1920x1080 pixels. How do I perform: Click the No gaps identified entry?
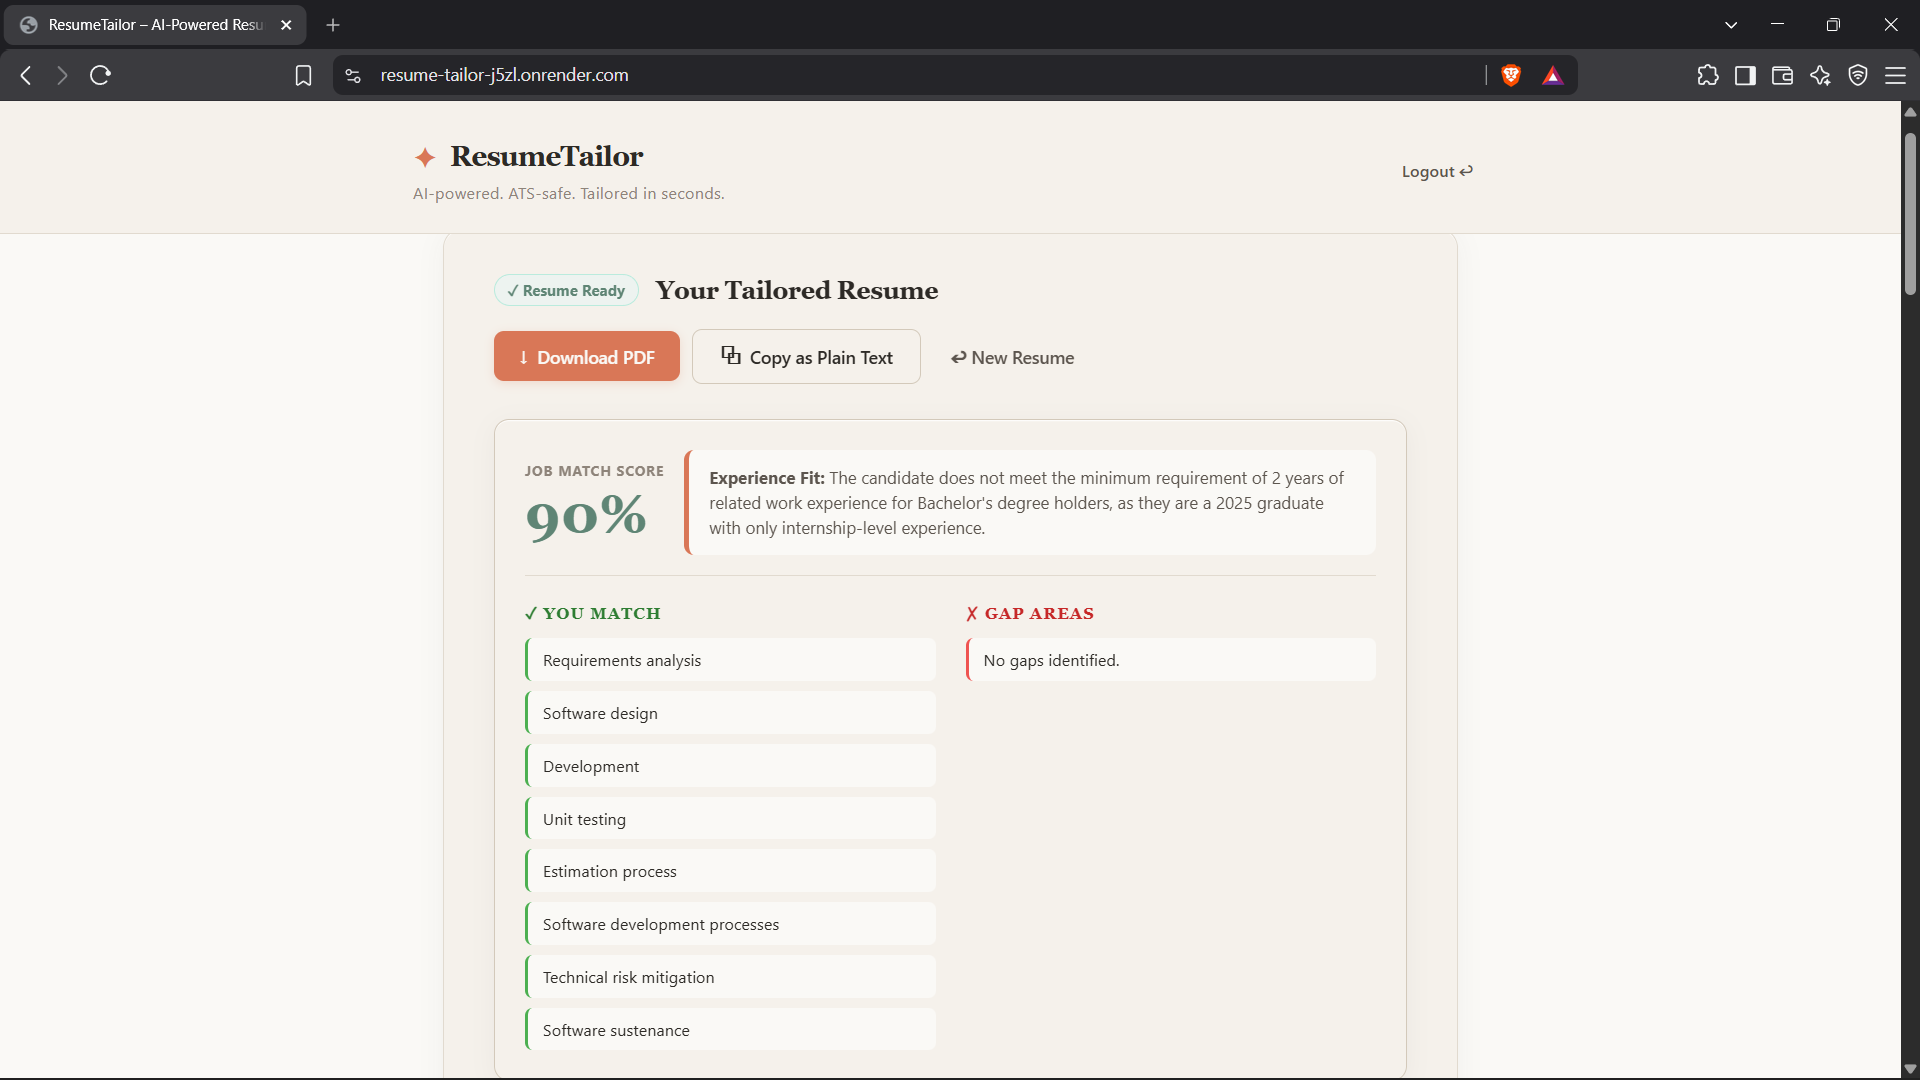[1171, 660]
